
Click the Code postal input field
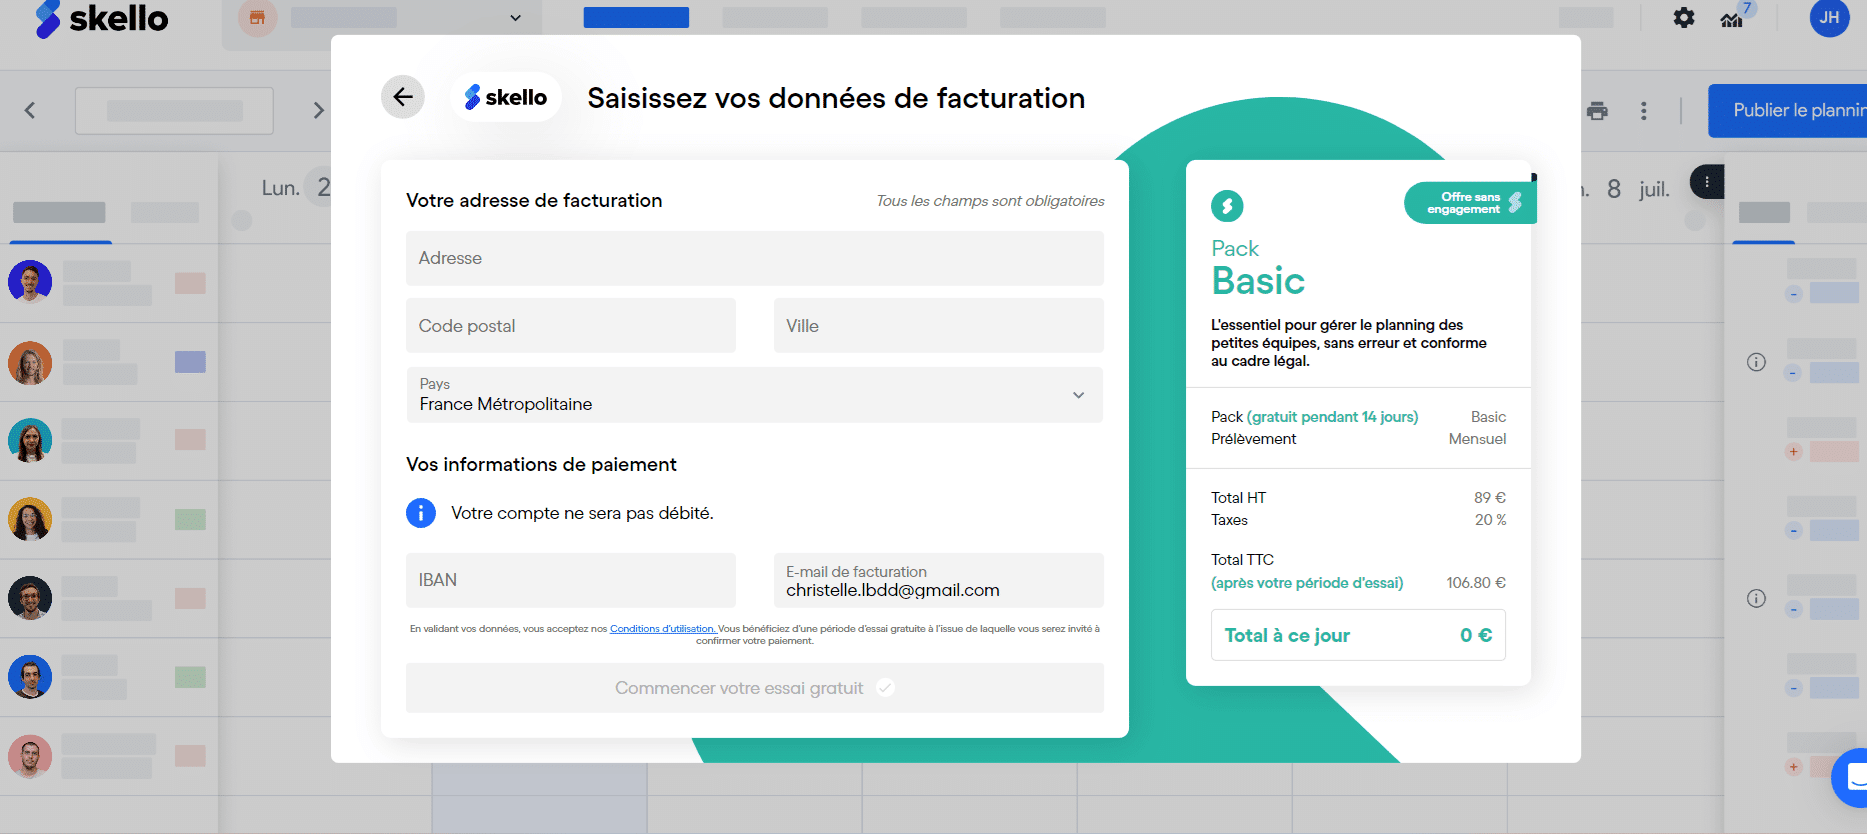570,326
